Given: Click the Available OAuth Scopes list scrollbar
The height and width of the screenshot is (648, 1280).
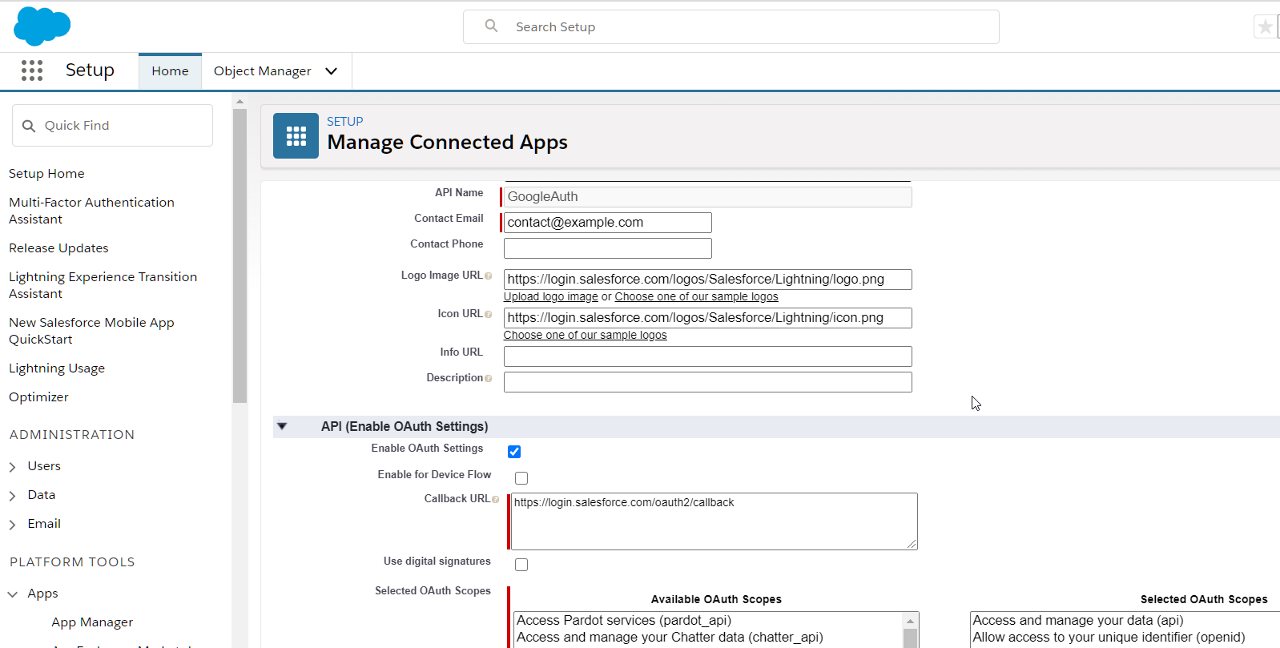Looking at the screenshot, I should pyautogui.click(x=910, y=631).
